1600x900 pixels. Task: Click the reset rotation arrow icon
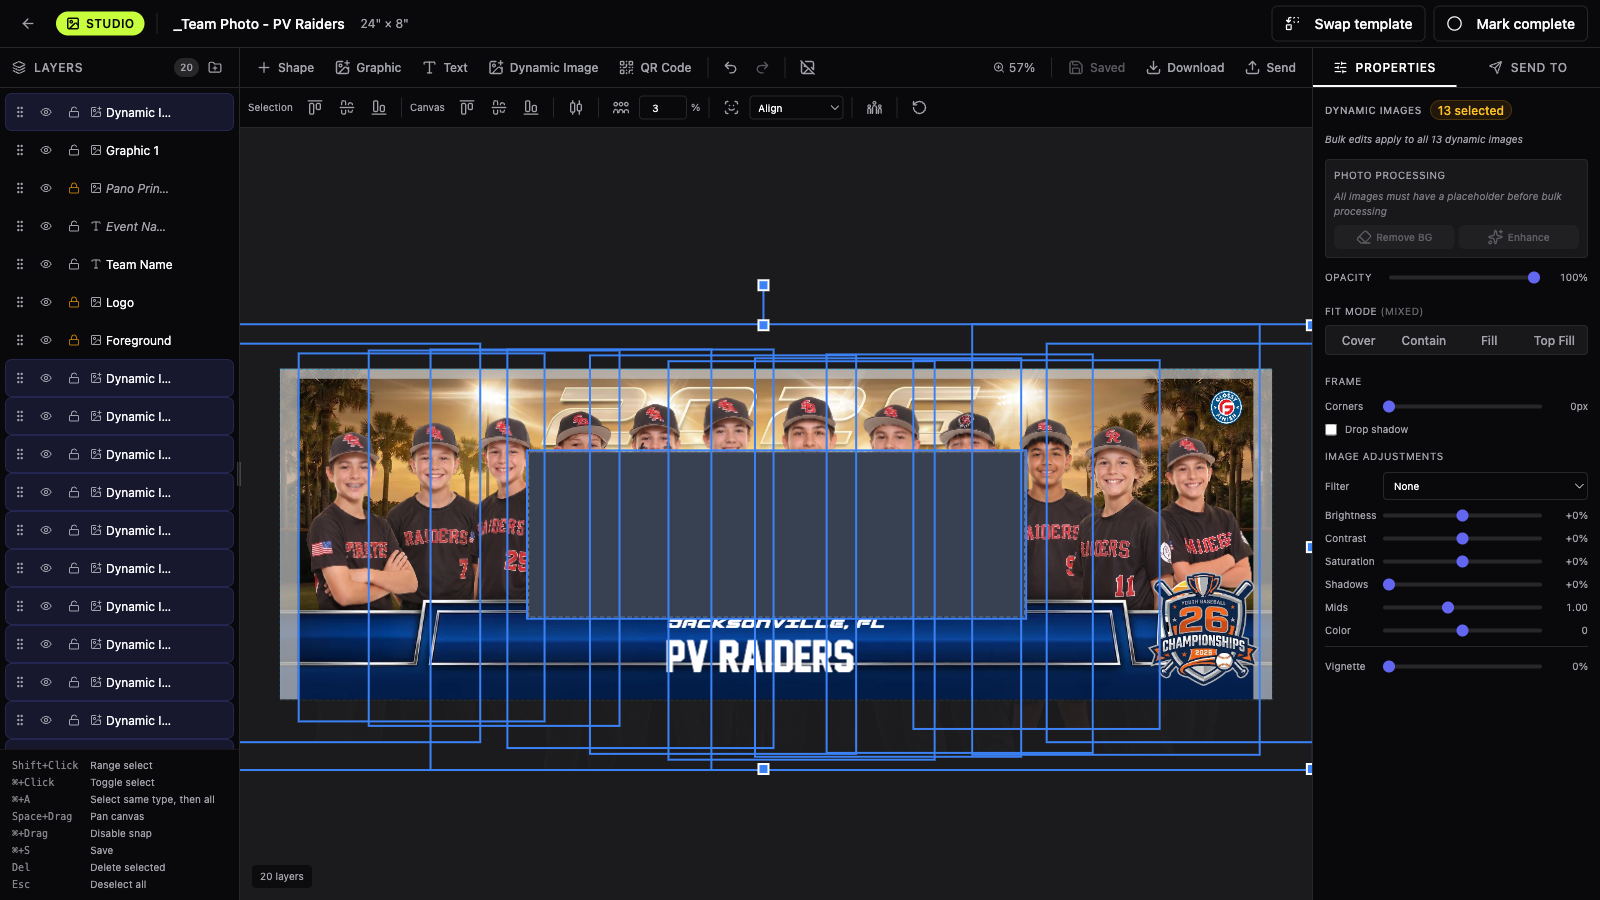coord(920,107)
